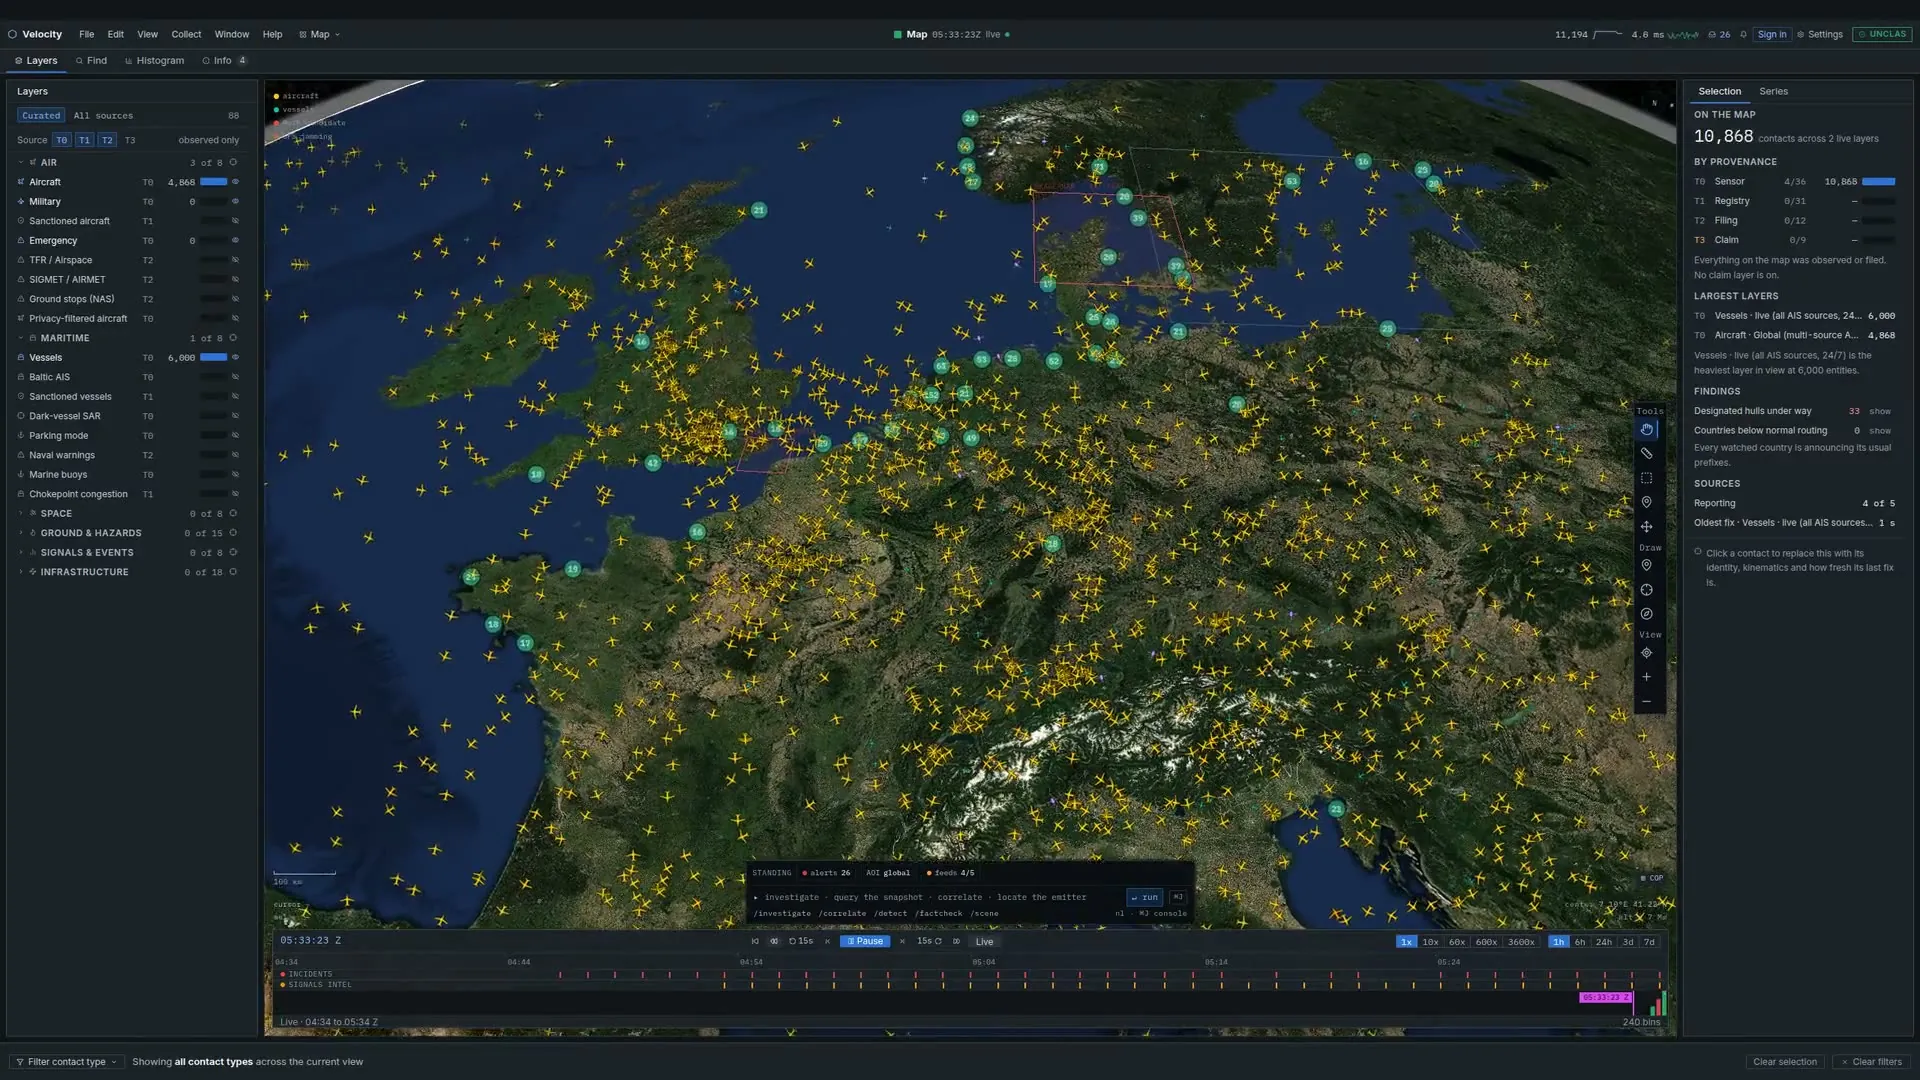Step forward 15s on the timeline
Screen dimensions: 1920x1080
coord(929,941)
